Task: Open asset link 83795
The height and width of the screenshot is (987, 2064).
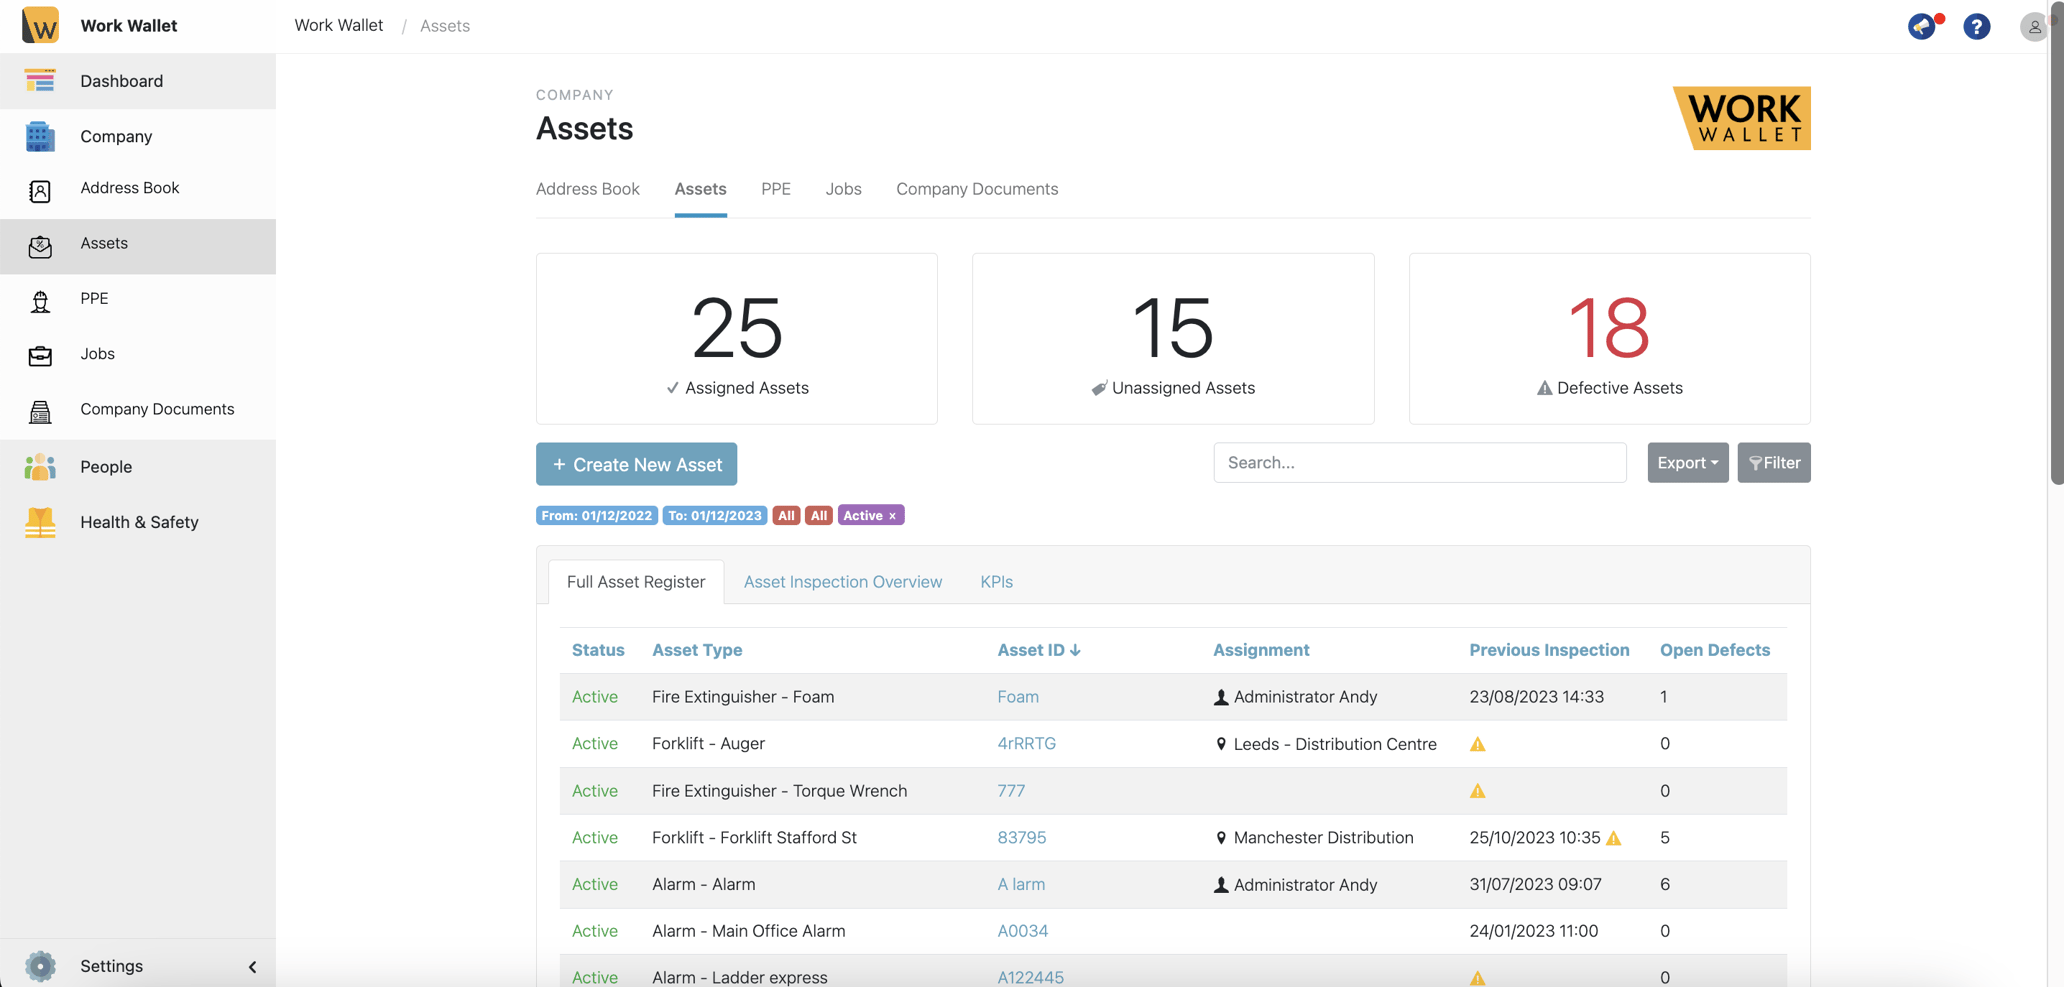Action: (x=1021, y=838)
